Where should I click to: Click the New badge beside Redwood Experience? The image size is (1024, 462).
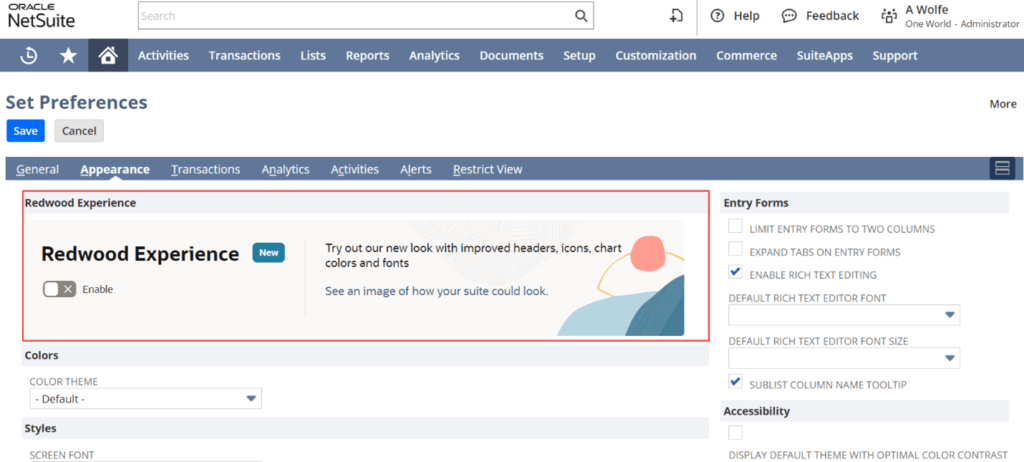pyautogui.click(x=269, y=253)
